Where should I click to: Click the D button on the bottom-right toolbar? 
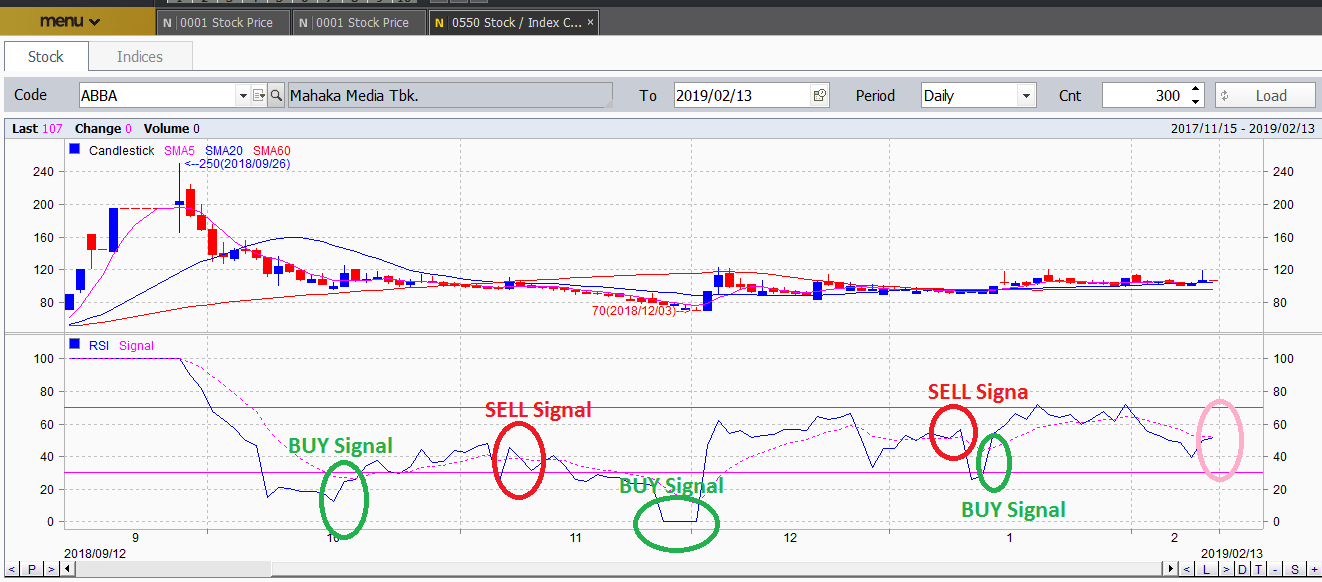pos(1243,570)
